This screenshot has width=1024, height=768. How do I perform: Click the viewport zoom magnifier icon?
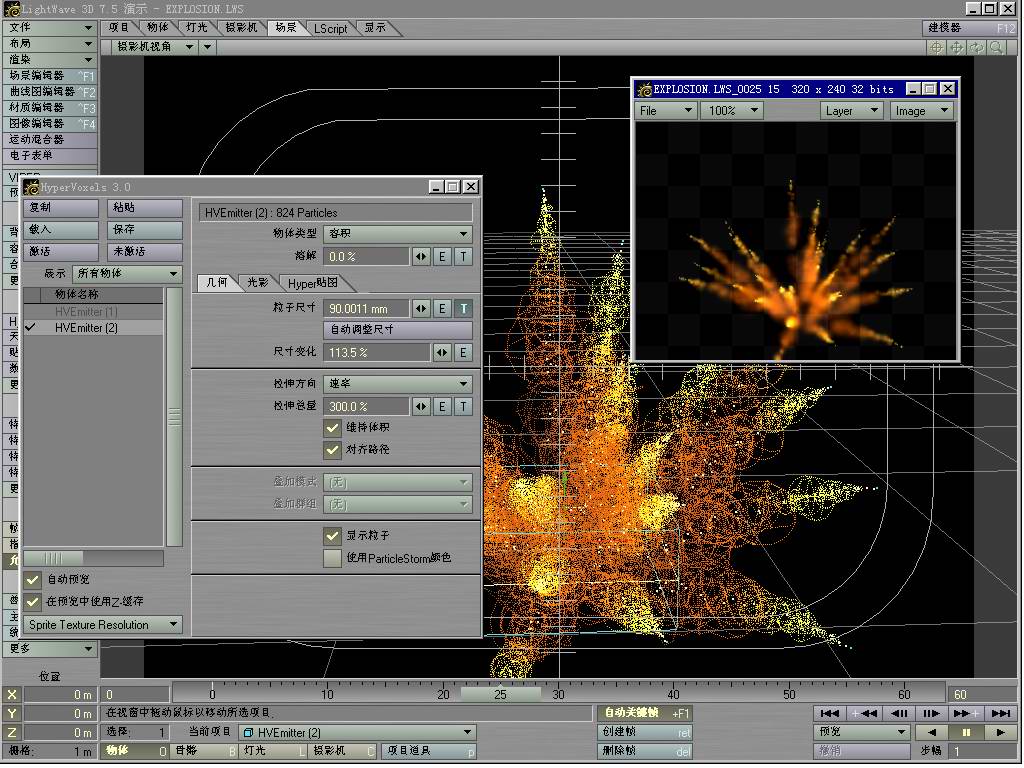[x=996, y=48]
